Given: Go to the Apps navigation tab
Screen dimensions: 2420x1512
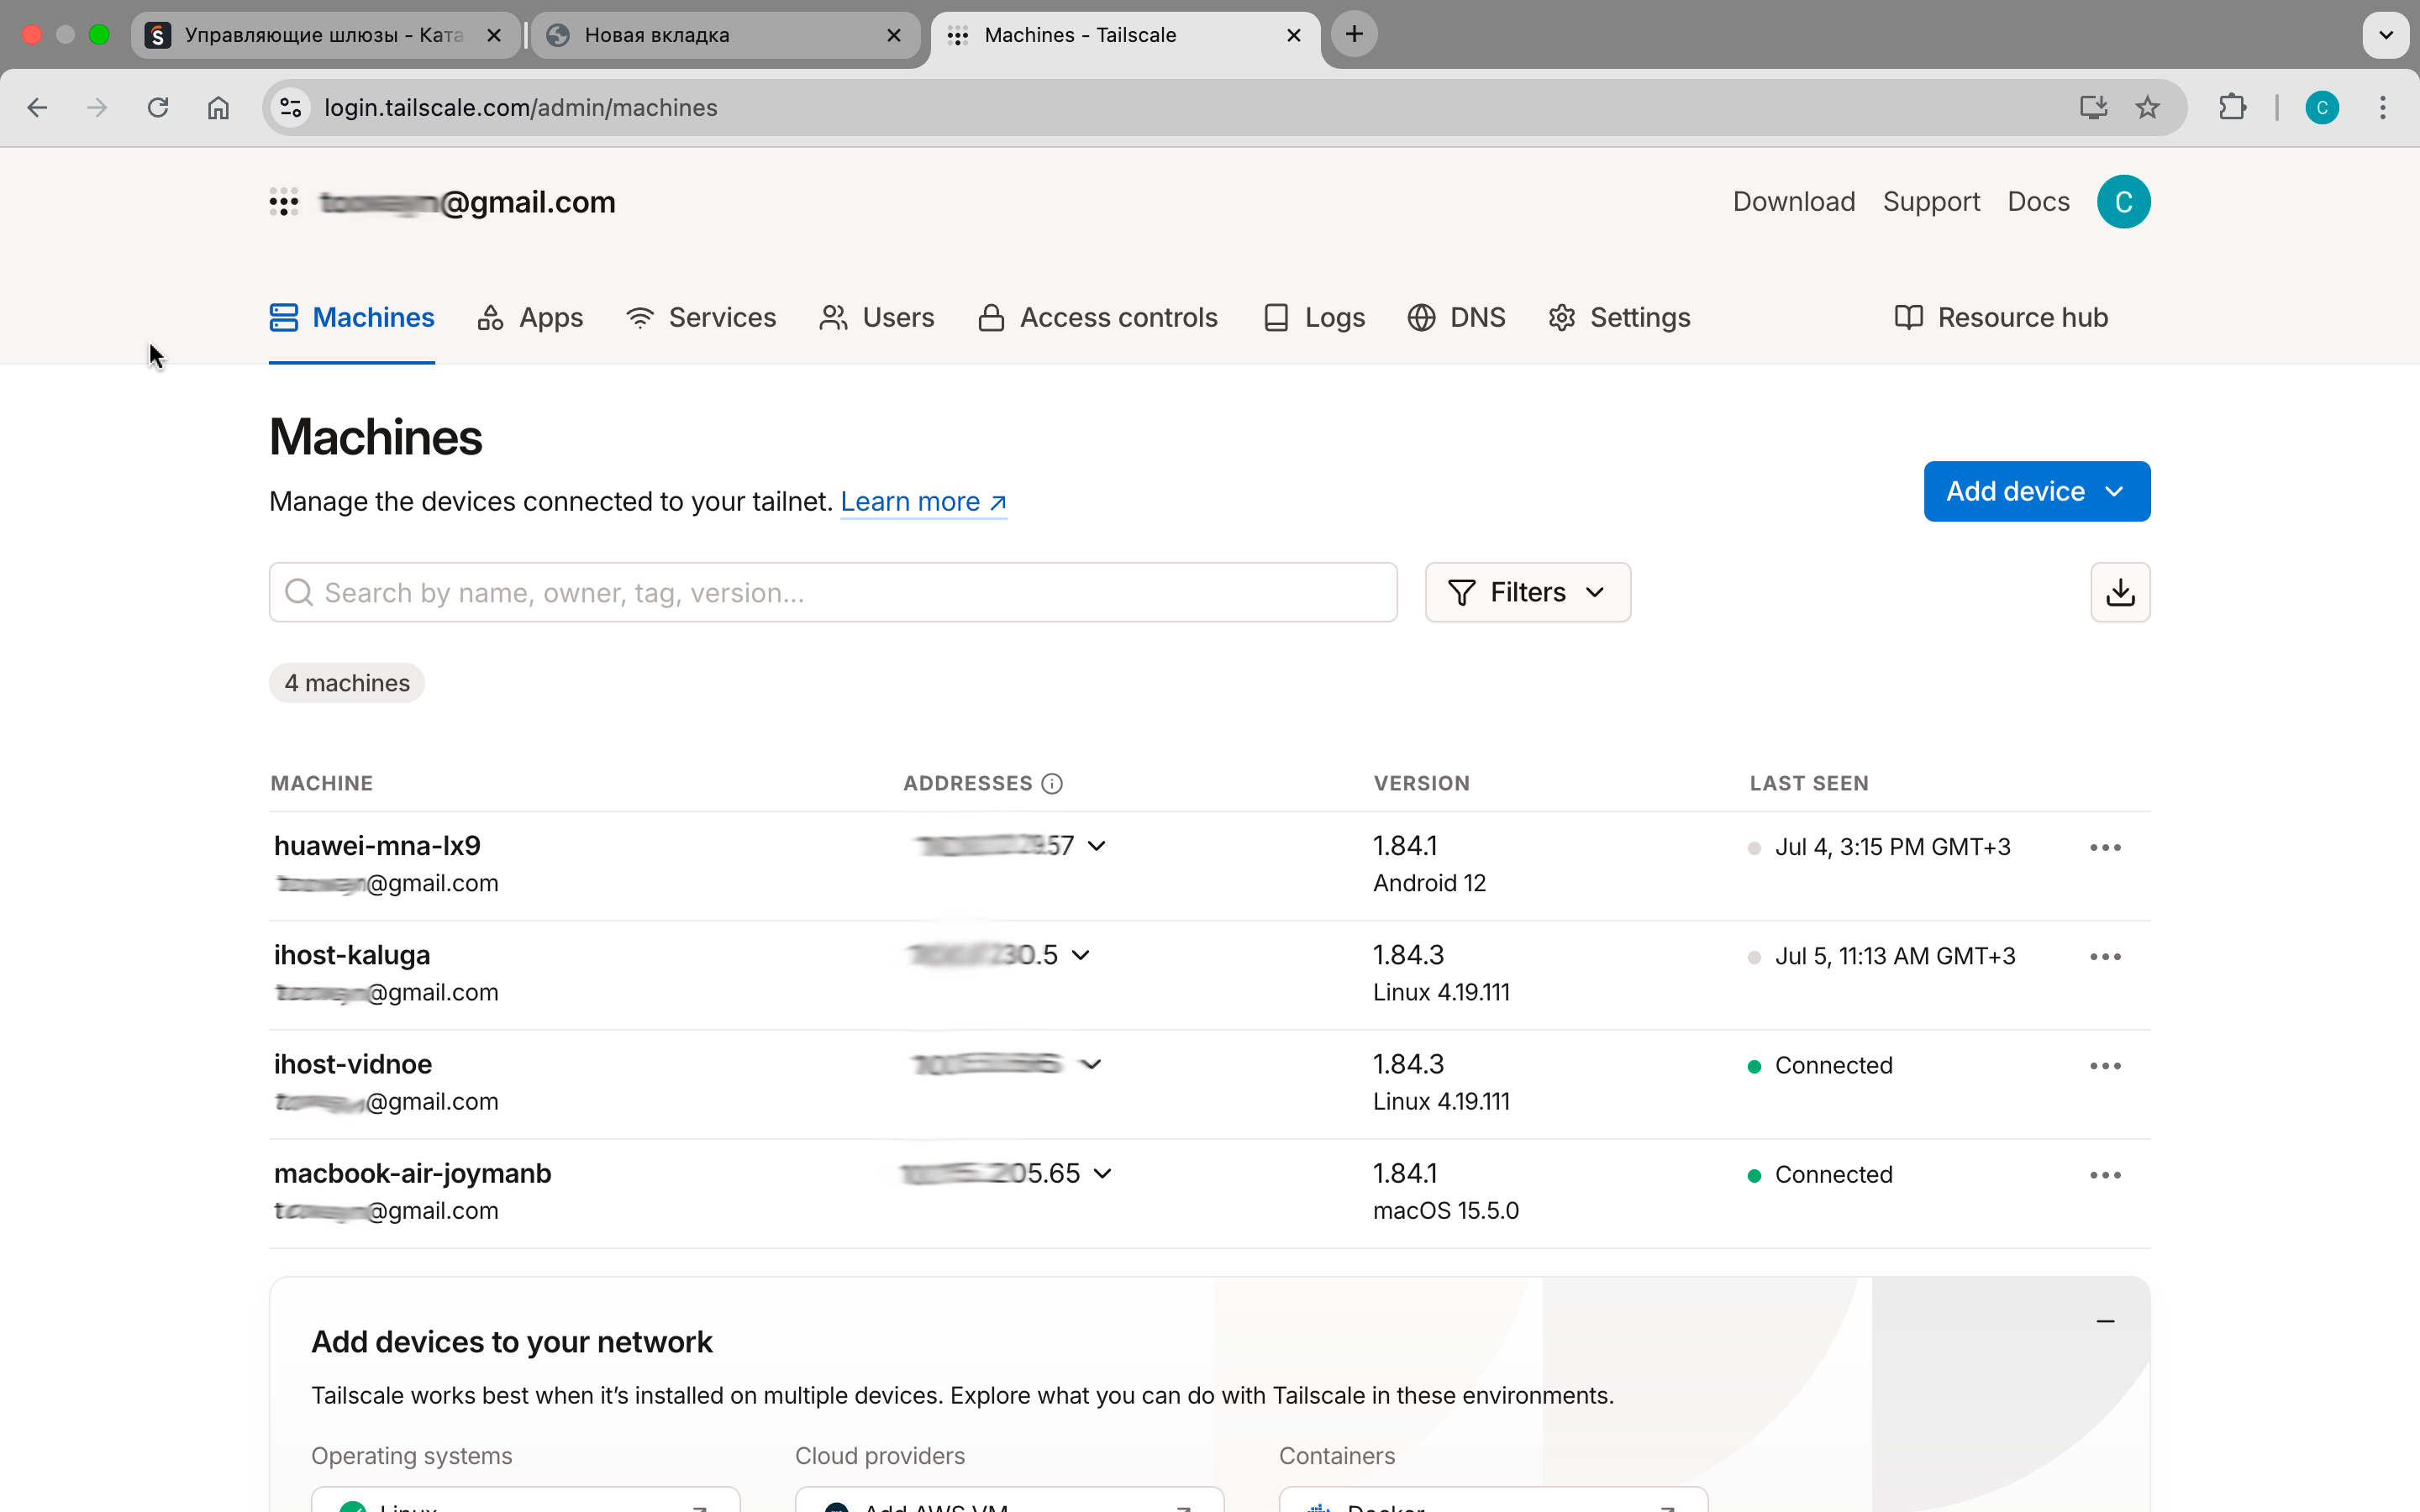Looking at the screenshot, I should pyautogui.click(x=530, y=318).
